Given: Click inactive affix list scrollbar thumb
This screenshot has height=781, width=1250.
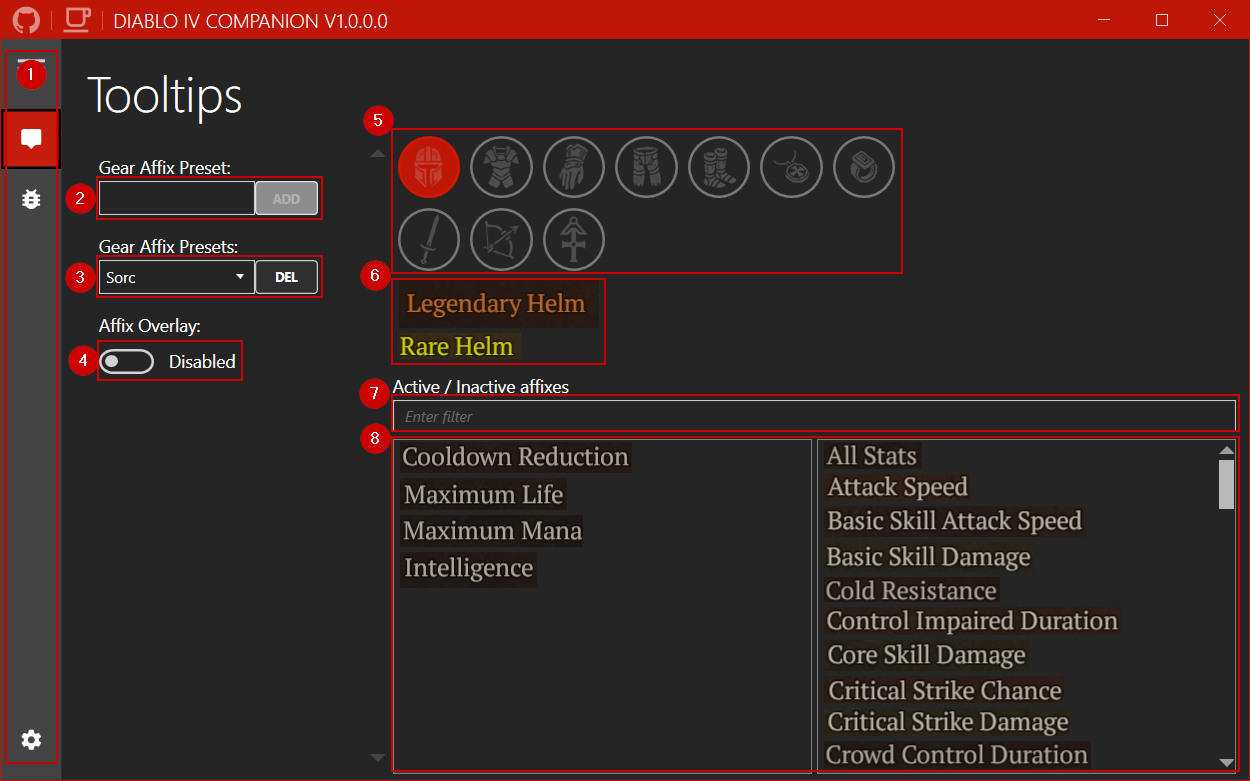Looking at the screenshot, I should (x=1227, y=484).
